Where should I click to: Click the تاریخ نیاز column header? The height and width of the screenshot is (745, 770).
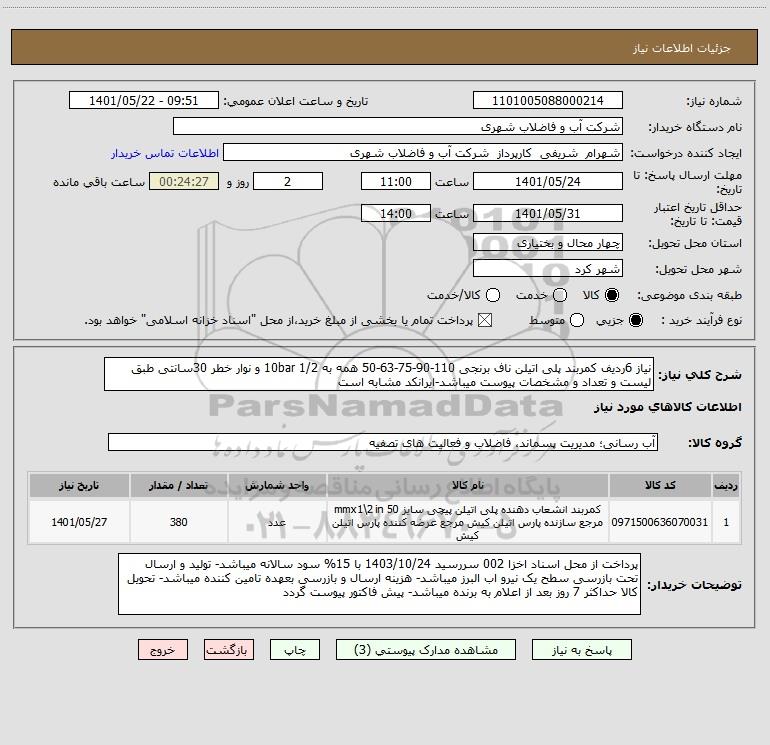click(79, 485)
